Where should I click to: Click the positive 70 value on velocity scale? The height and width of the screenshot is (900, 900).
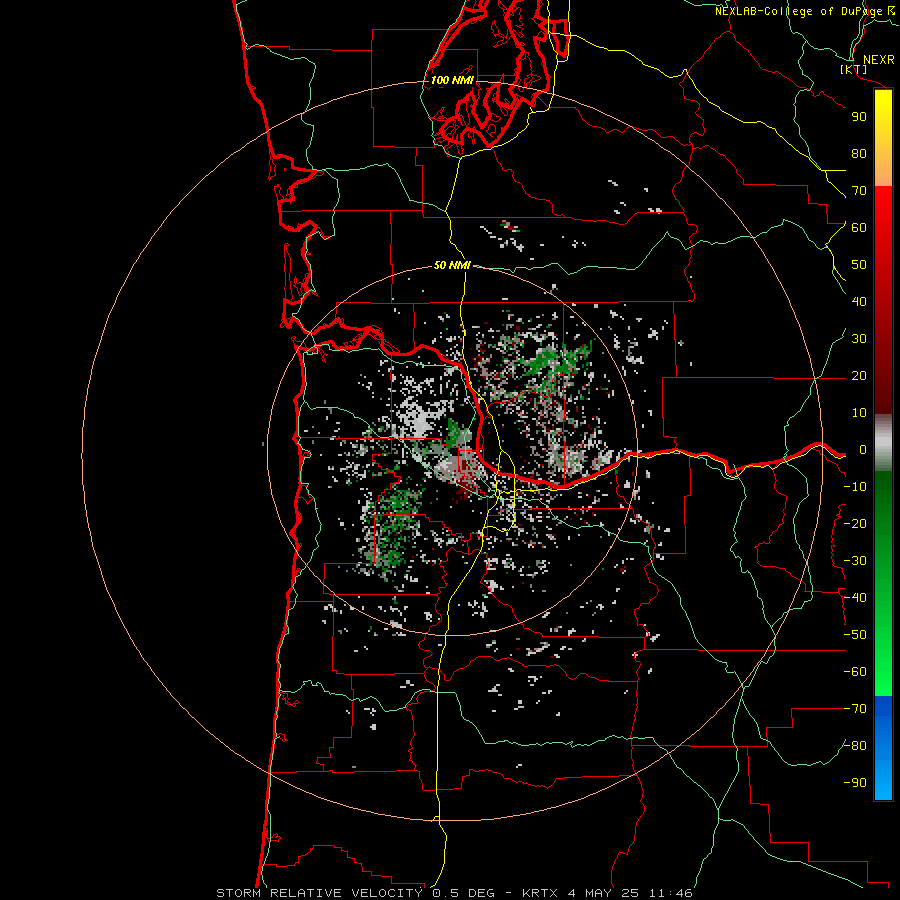click(859, 191)
